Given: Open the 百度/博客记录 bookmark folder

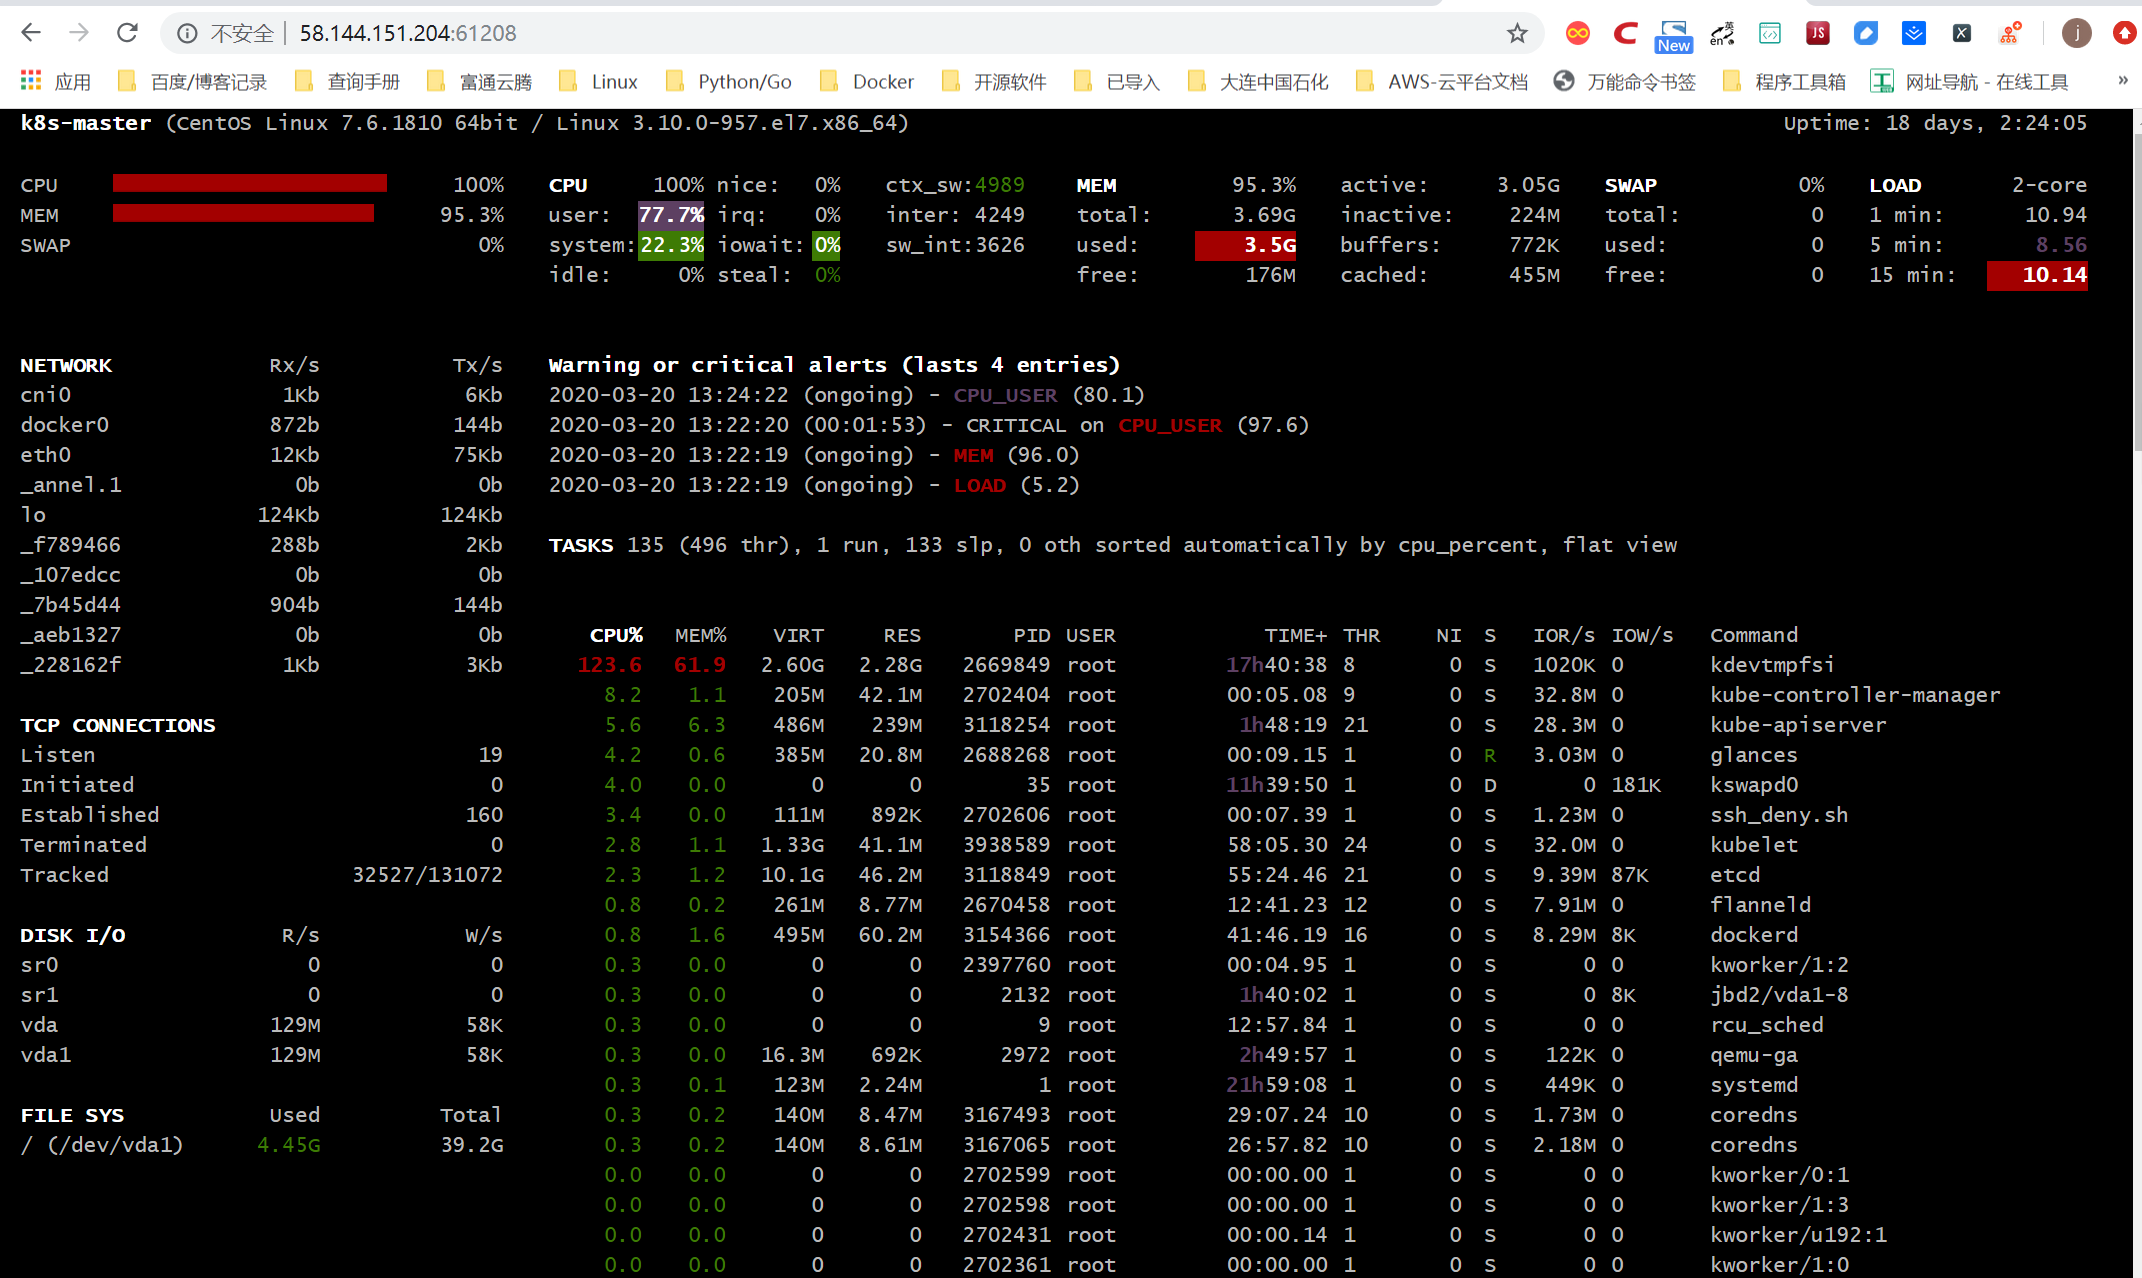Looking at the screenshot, I should (x=192, y=81).
